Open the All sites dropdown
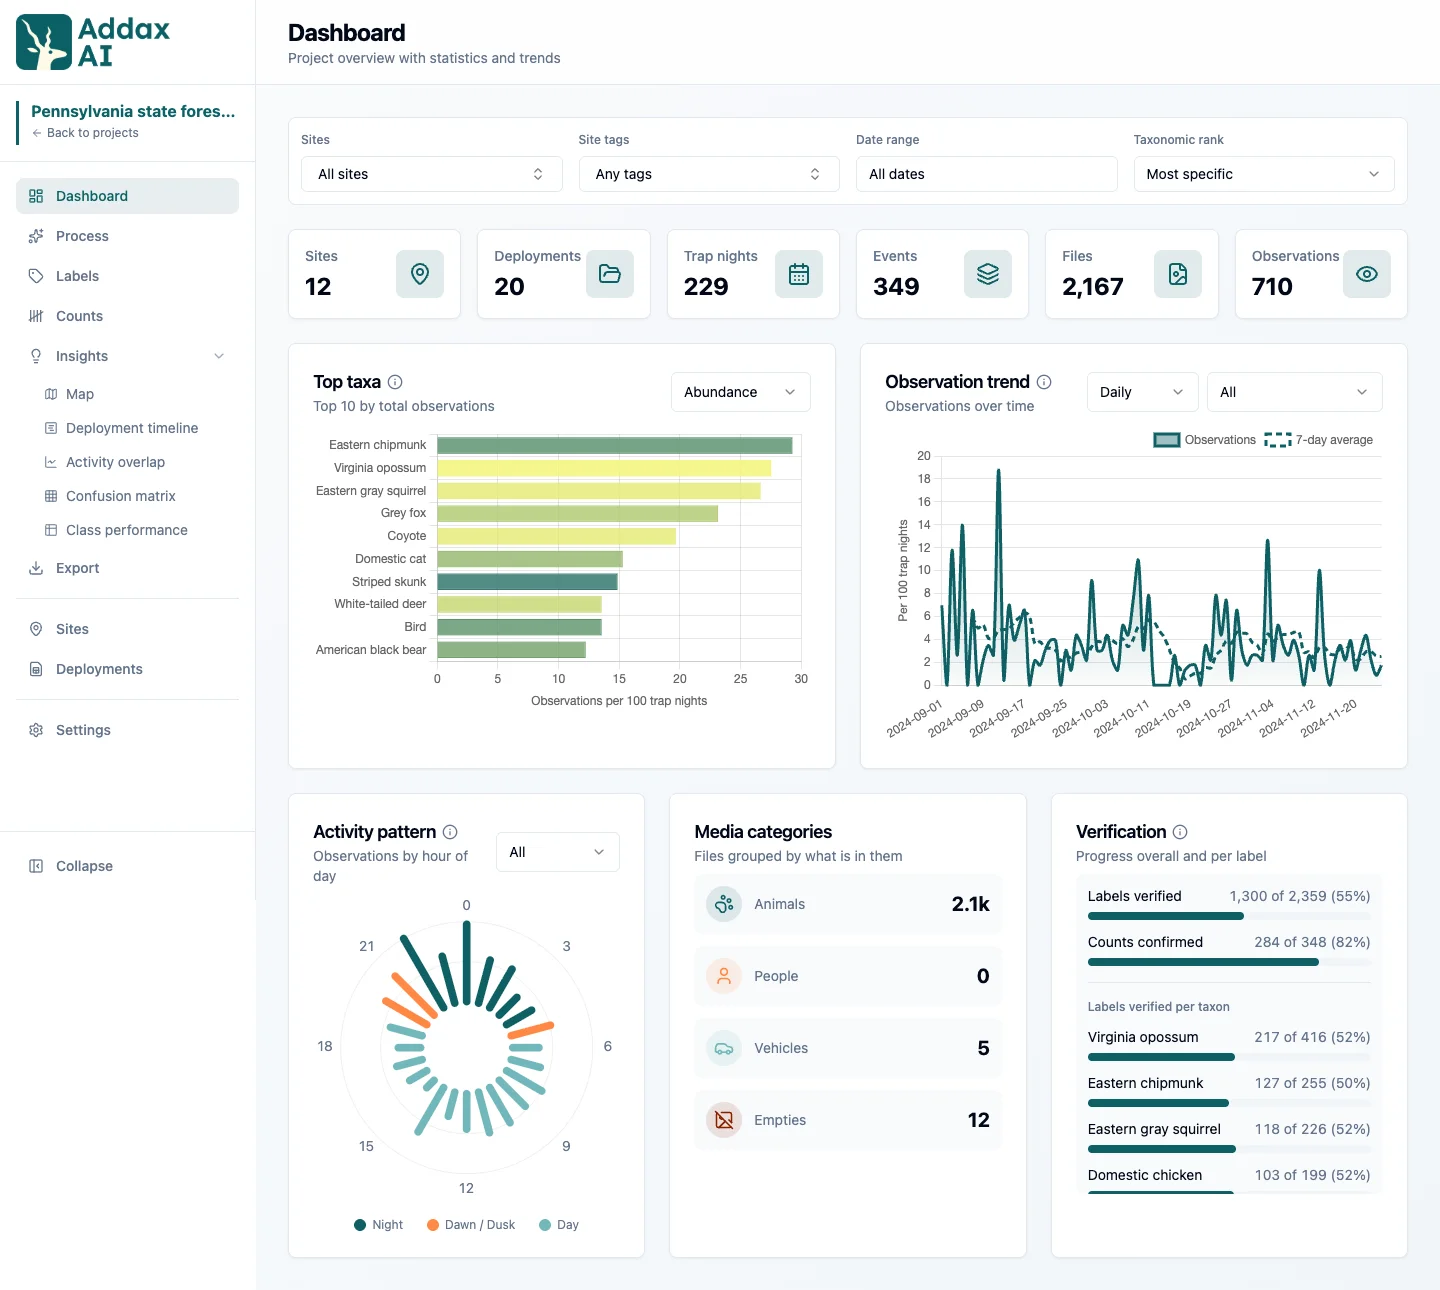The height and width of the screenshot is (1290, 1440). [x=431, y=174]
